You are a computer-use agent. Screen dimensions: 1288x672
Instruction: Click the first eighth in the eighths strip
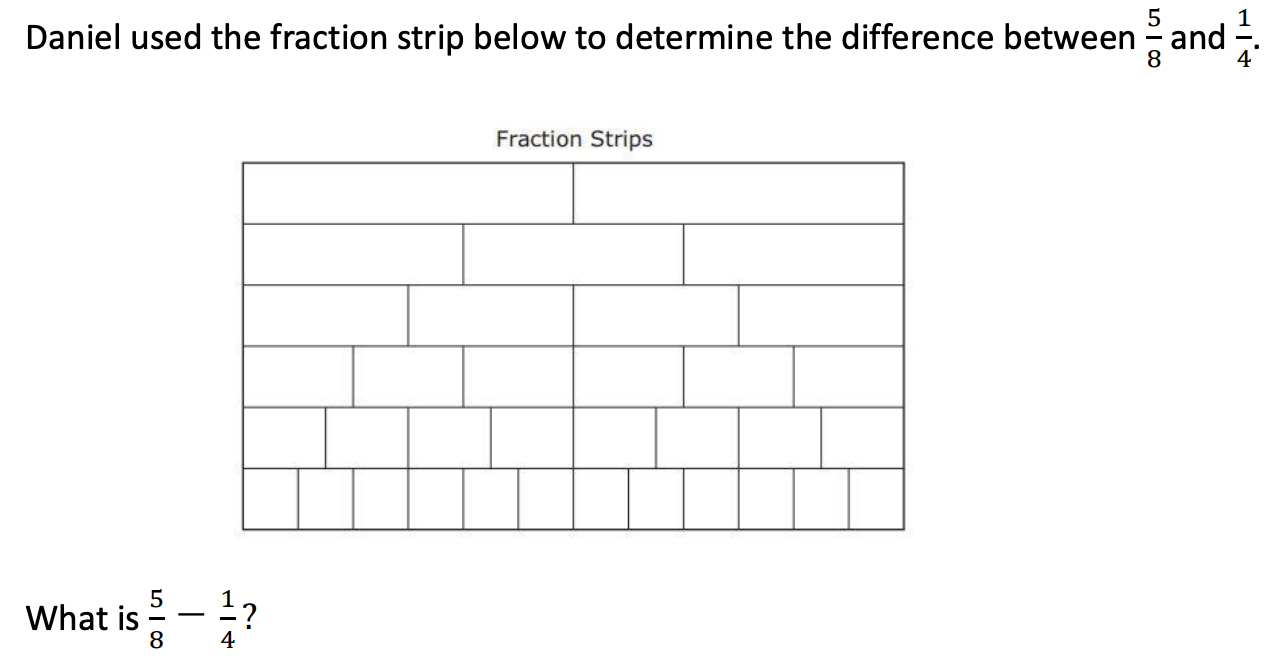click(x=284, y=437)
